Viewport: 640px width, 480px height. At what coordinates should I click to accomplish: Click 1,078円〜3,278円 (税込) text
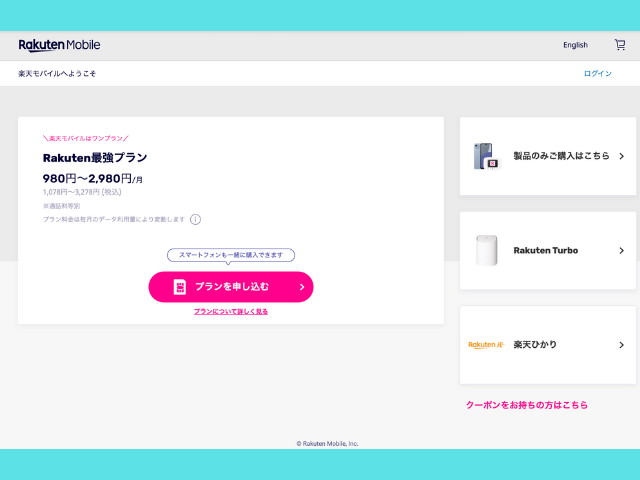click(x=82, y=192)
